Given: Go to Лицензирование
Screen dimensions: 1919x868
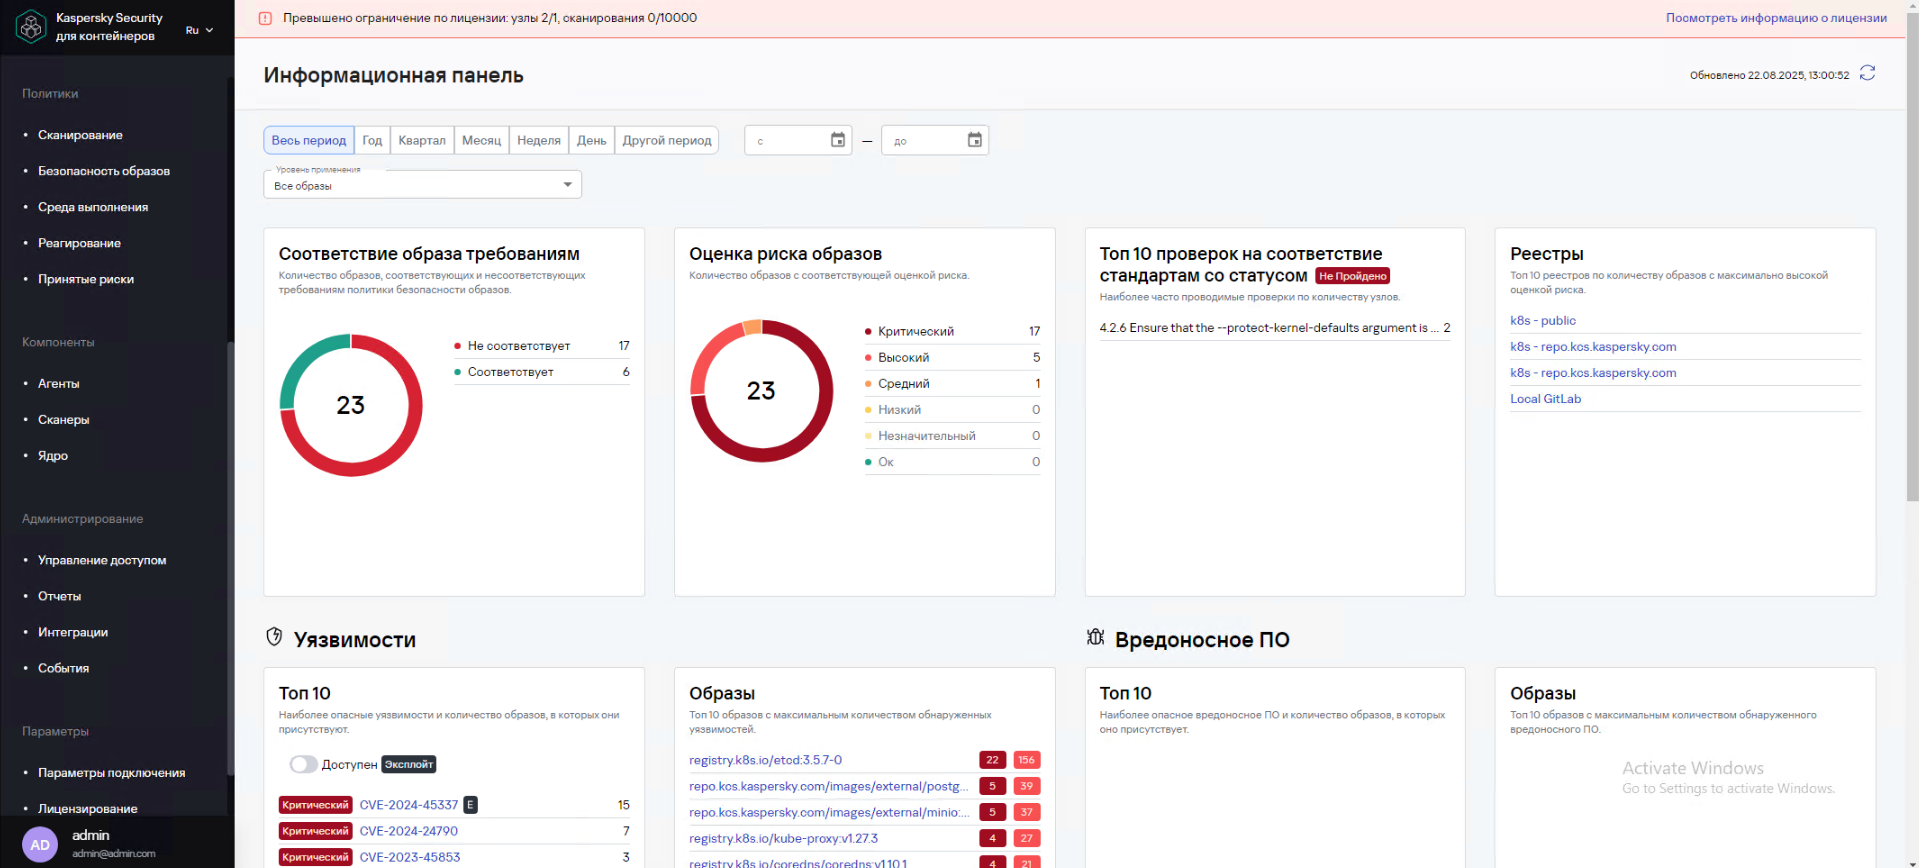Looking at the screenshot, I should 88,808.
